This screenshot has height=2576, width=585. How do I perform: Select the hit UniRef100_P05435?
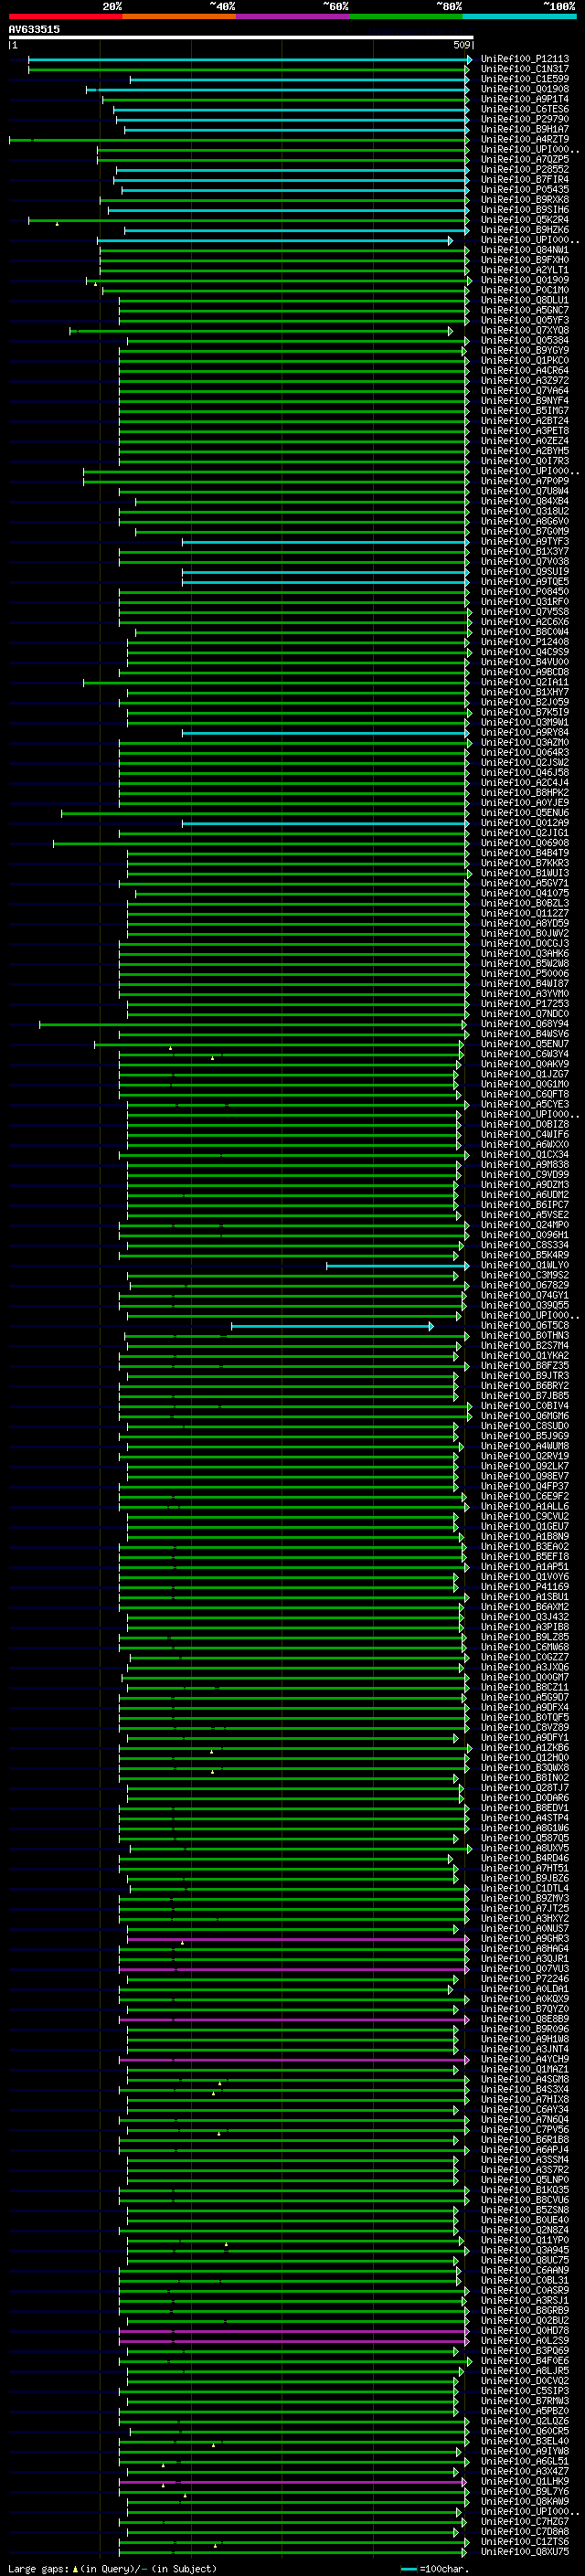pos(525,189)
